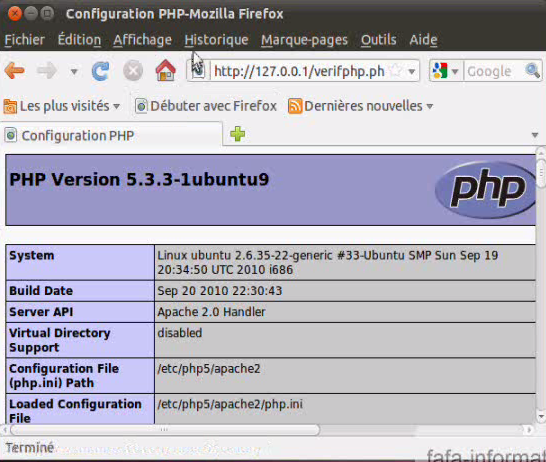546x462 pixels.
Task: Click the site identity icon in address bar
Action: pyautogui.click(x=198, y=71)
